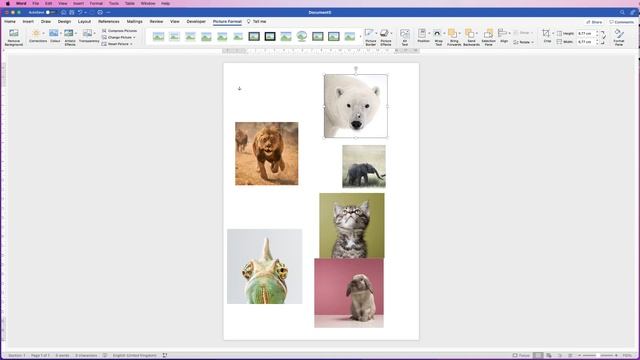
Task: Open the Change Picture dropdown
Action: pyautogui.click(x=118, y=37)
